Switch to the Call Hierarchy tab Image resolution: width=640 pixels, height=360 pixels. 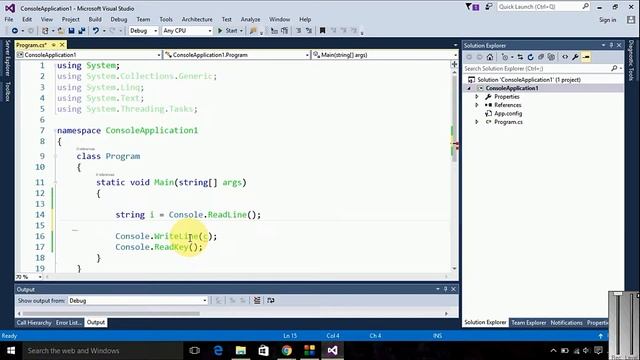tap(34, 322)
